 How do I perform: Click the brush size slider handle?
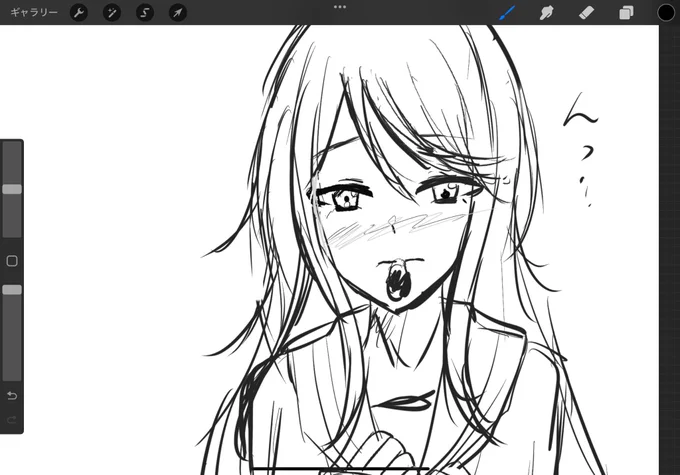(x=12, y=189)
